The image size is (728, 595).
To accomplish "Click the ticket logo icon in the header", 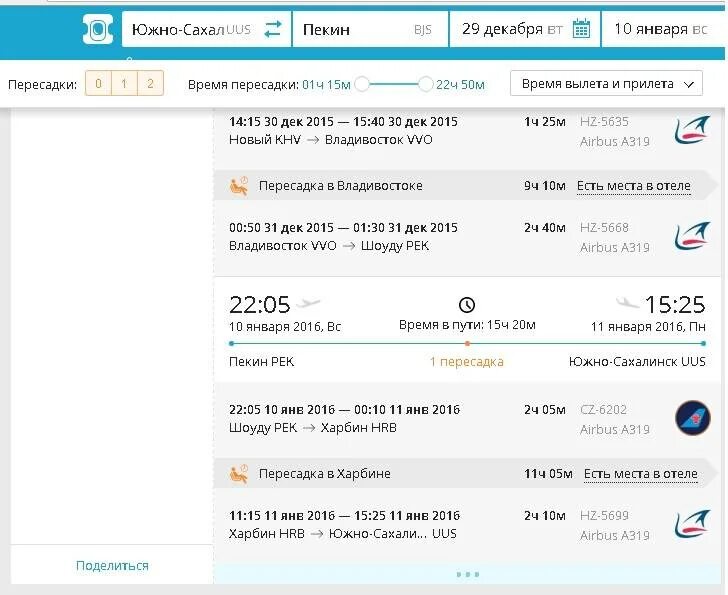I will [98, 29].
